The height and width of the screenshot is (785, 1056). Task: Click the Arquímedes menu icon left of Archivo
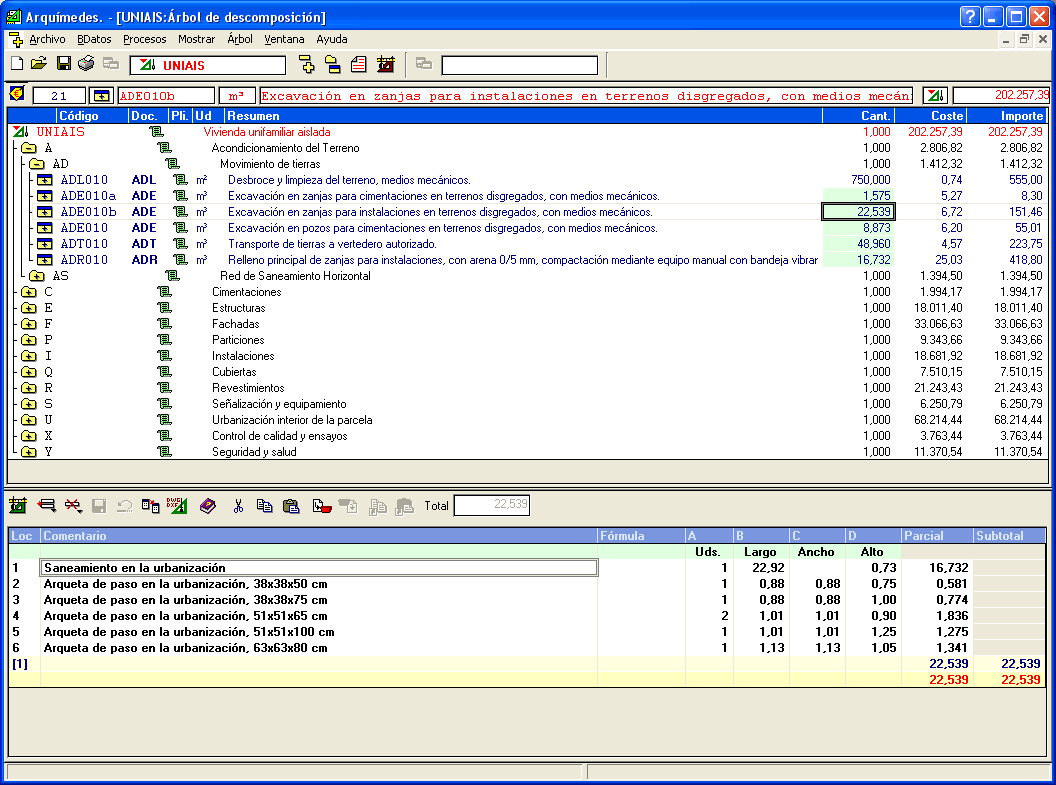(16, 39)
